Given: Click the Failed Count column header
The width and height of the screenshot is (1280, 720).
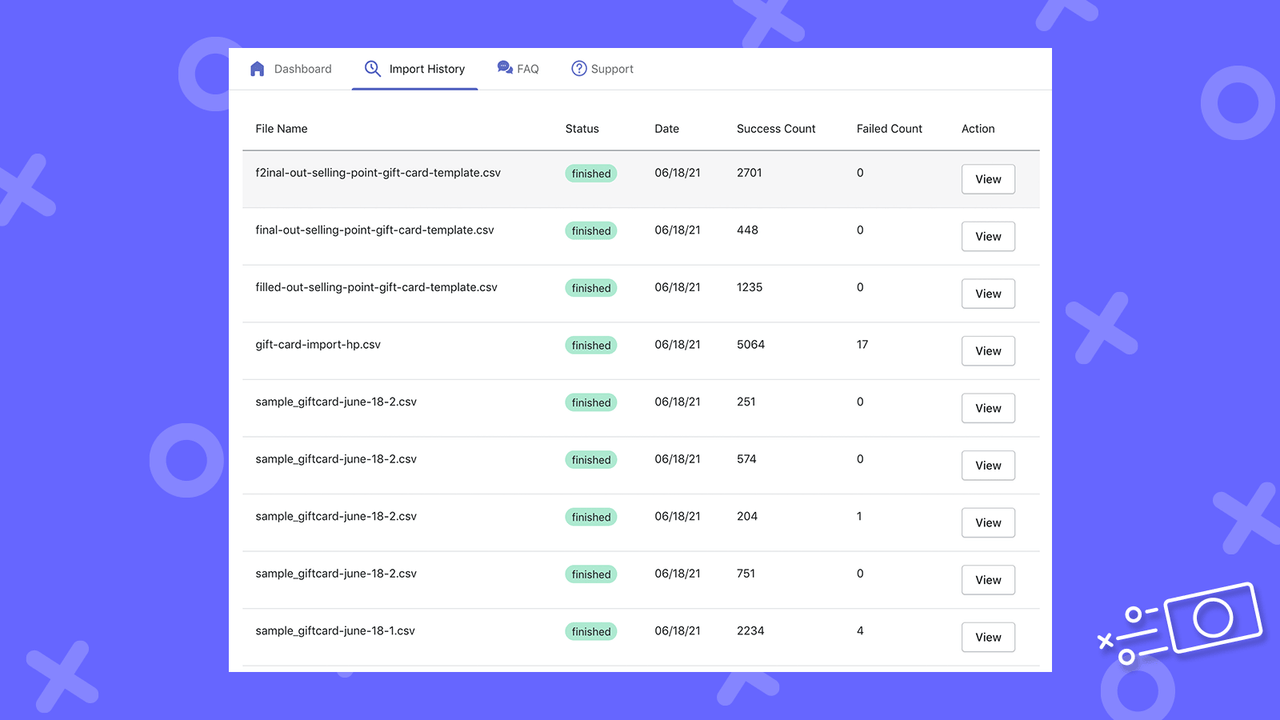Looking at the screenshot, I should point(889,128).
